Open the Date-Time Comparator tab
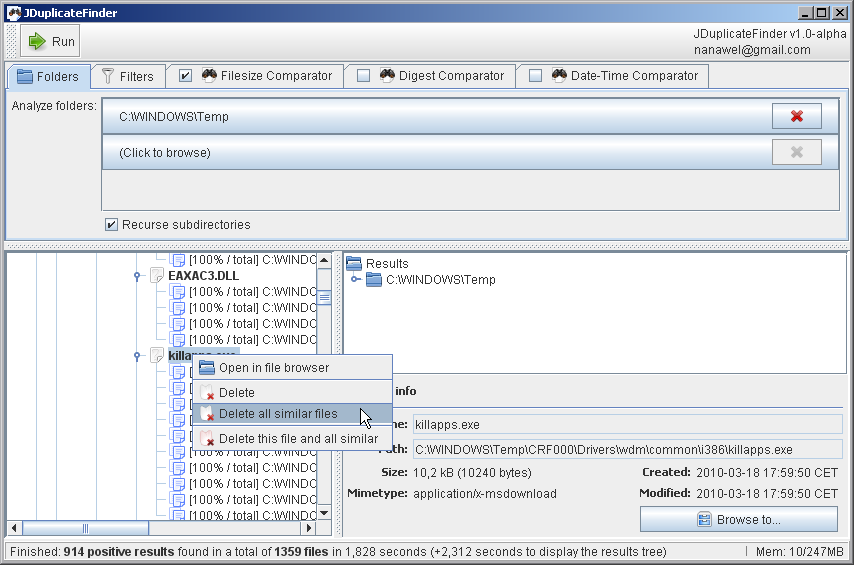 pos(613,76)
